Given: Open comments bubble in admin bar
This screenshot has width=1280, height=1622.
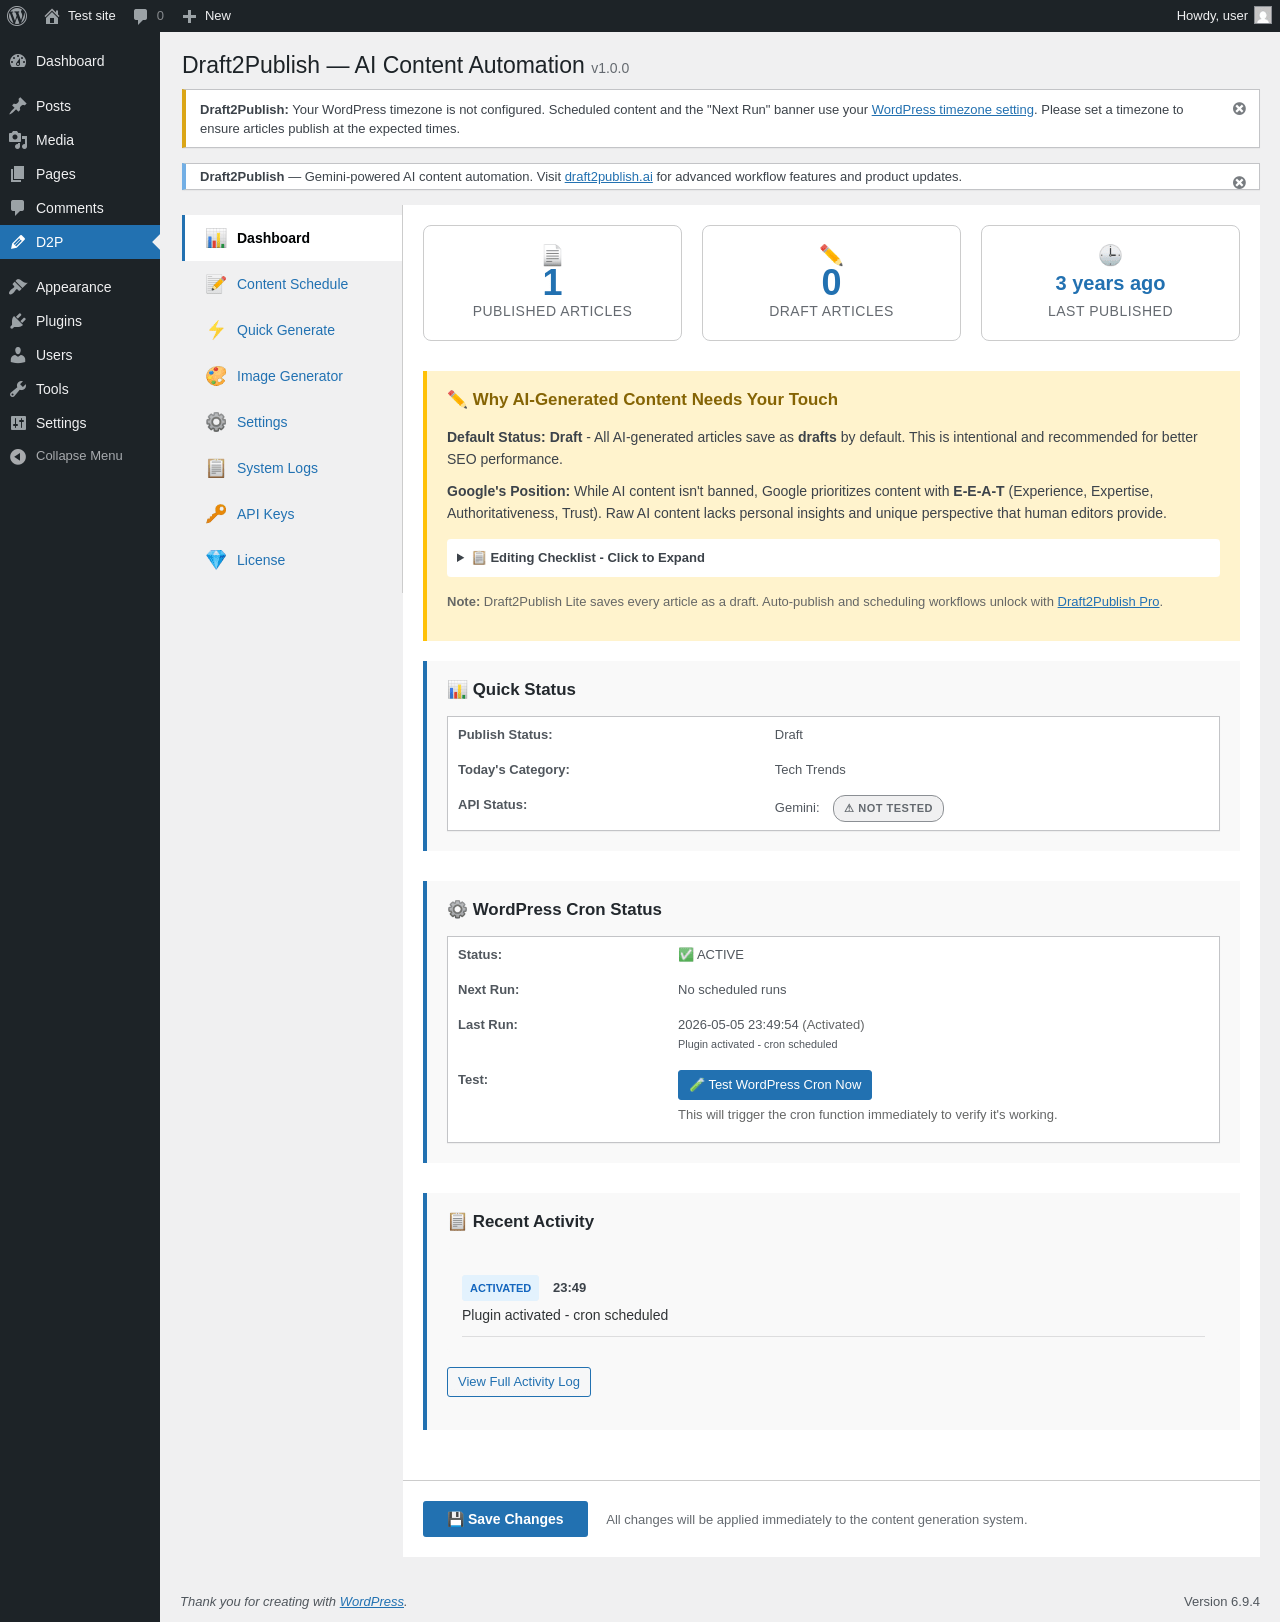Looking at the screenshot, I should pos(148,16).
